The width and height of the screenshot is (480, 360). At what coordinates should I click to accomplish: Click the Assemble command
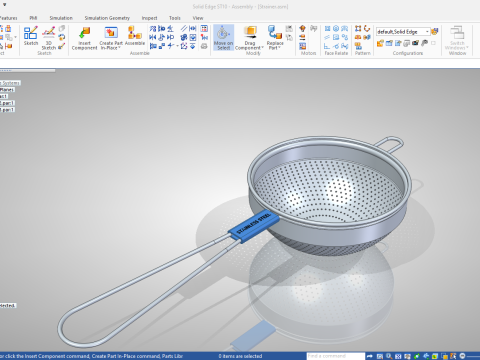point(135,36)
